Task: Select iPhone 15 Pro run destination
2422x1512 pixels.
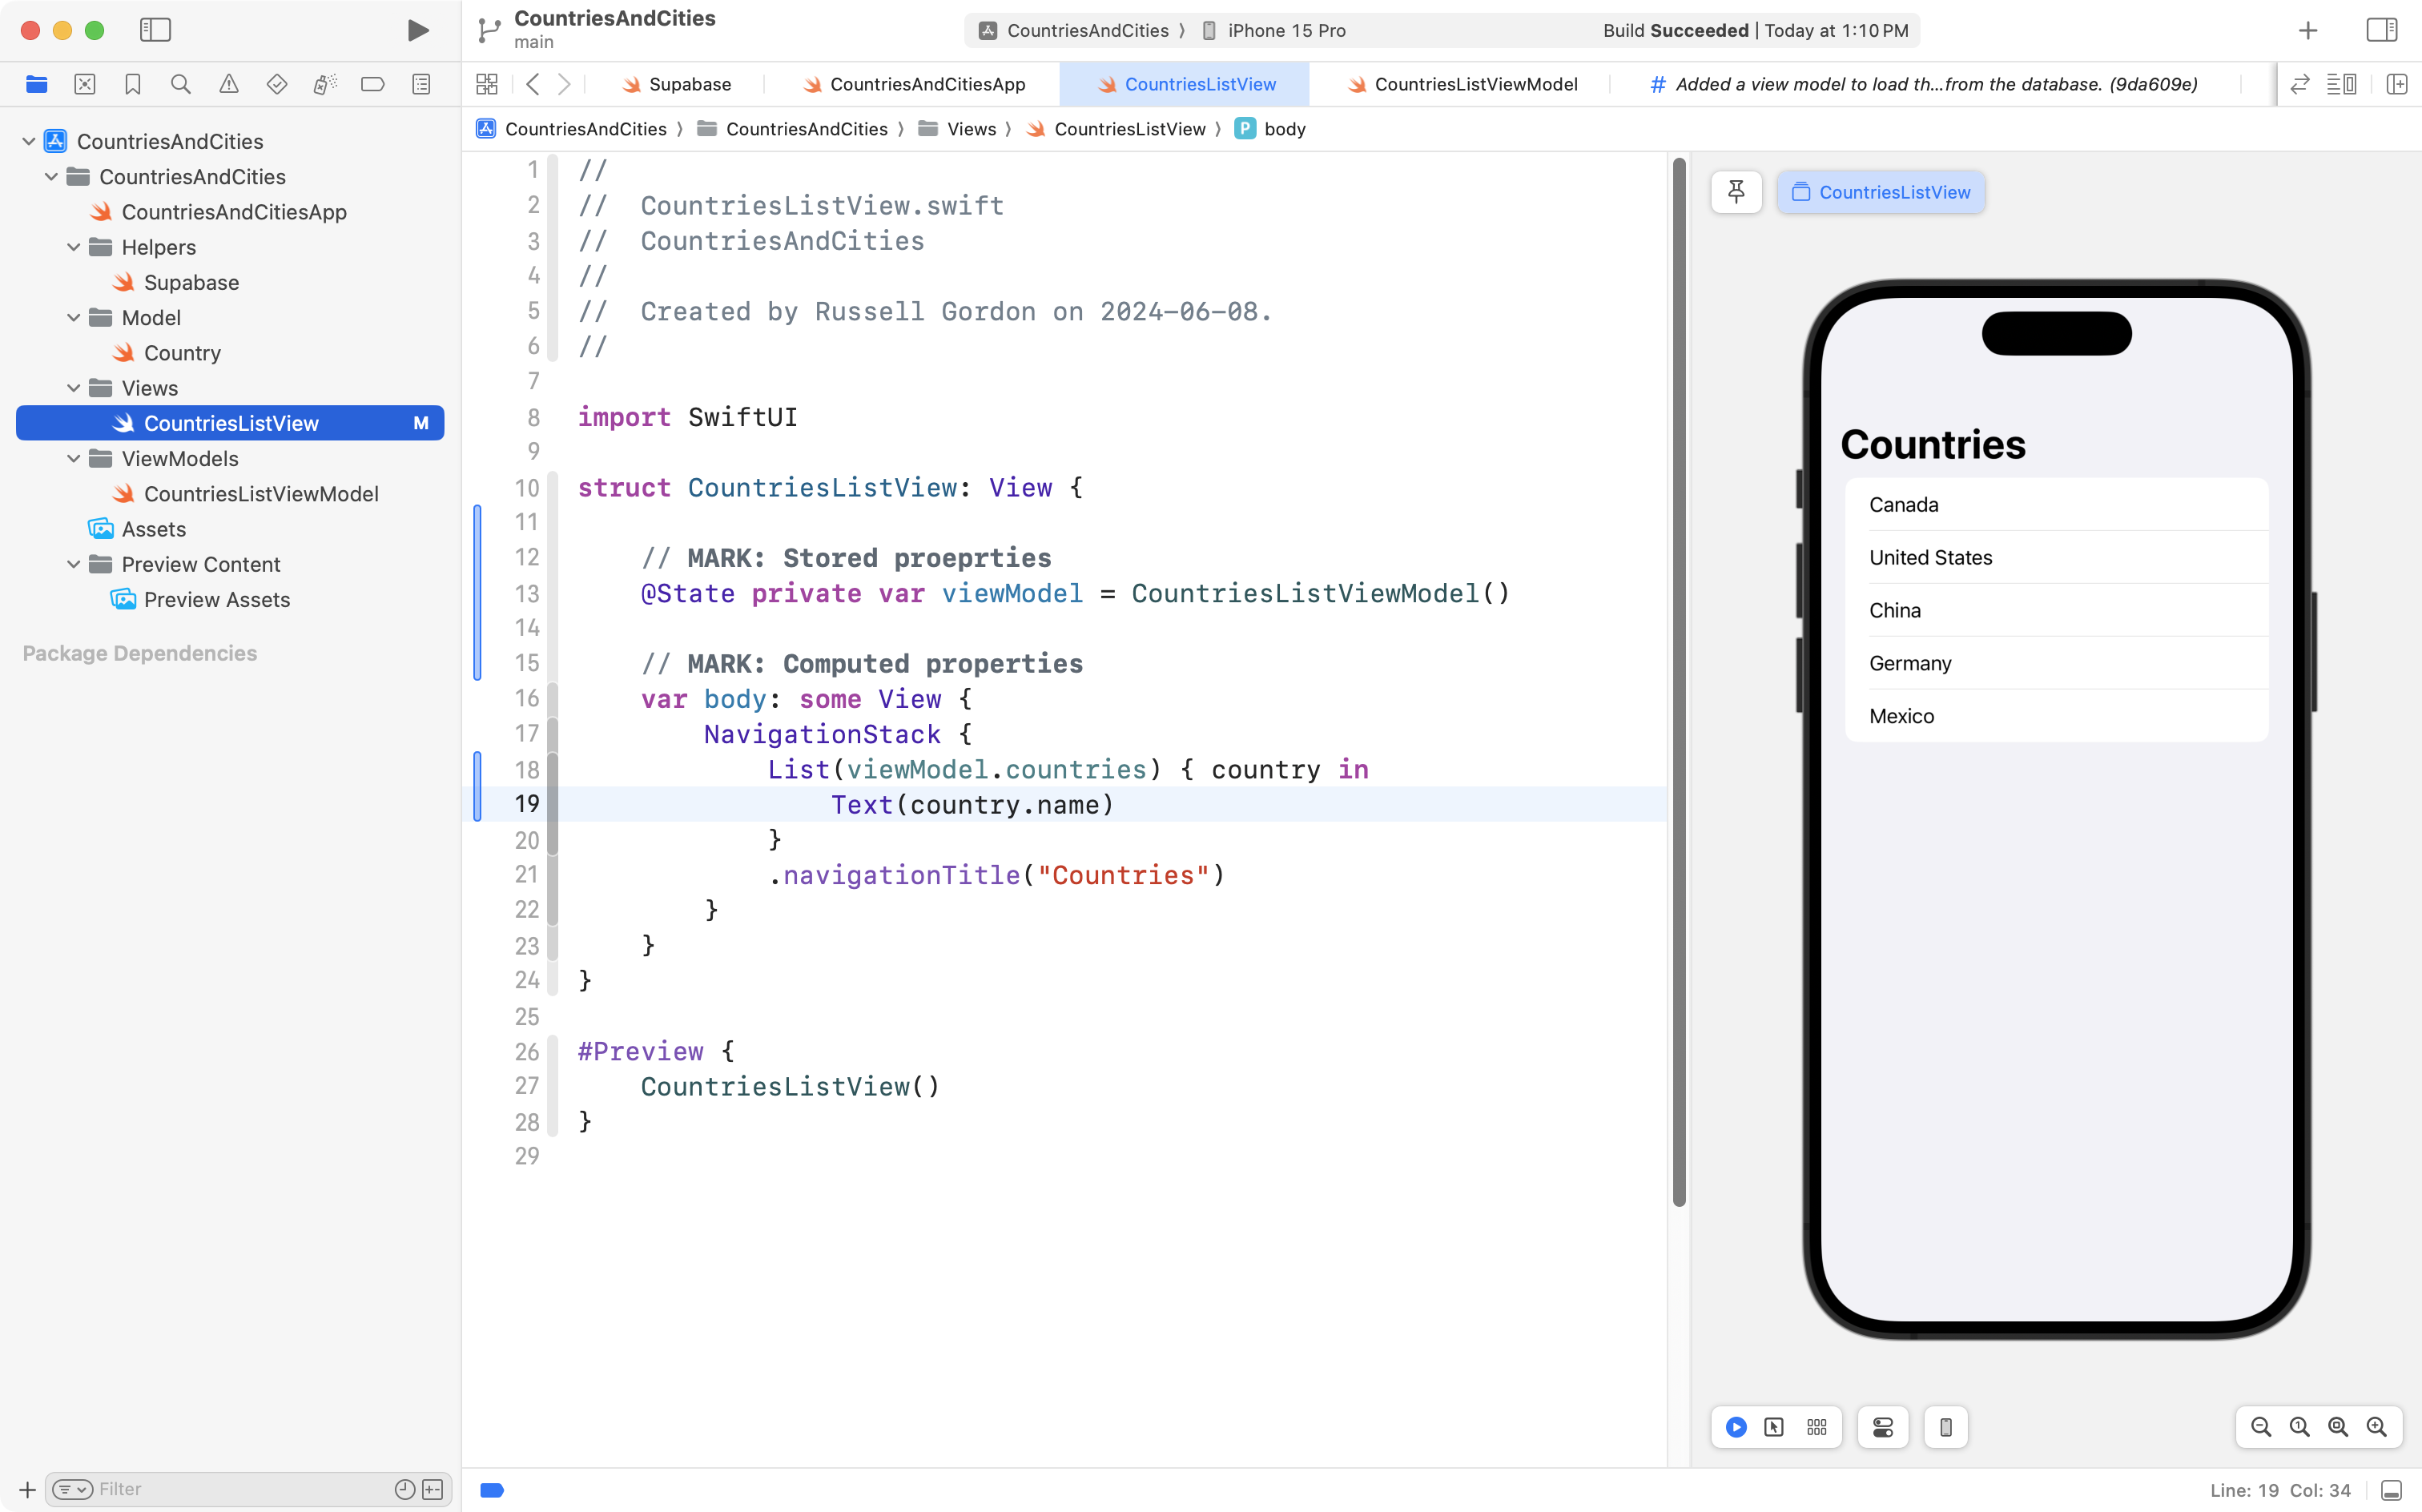Action: (x=1285, y=30)
